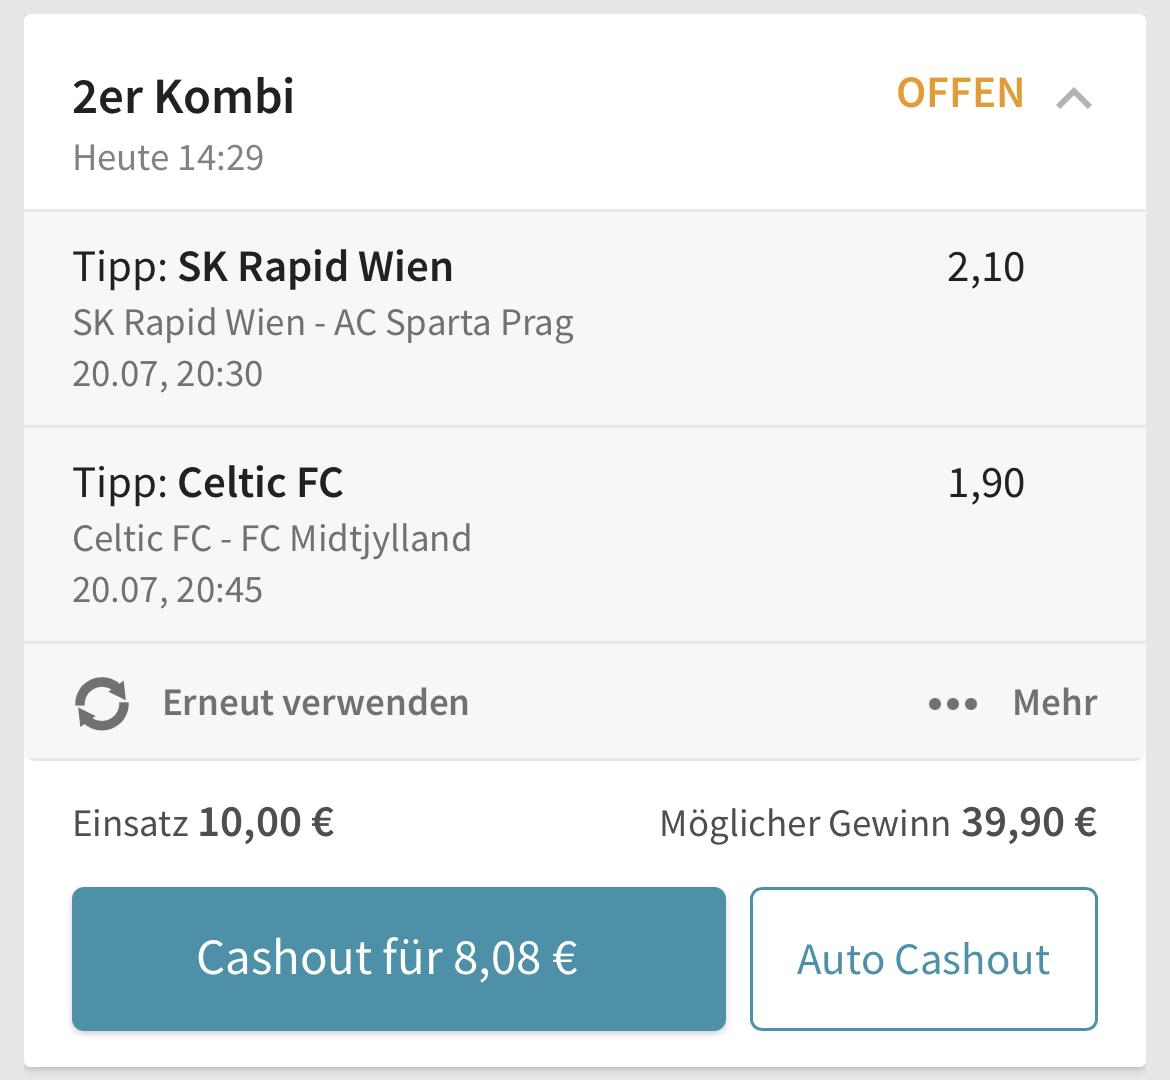Cash out the bet for 8,08 €

click(x=398, y=958)
